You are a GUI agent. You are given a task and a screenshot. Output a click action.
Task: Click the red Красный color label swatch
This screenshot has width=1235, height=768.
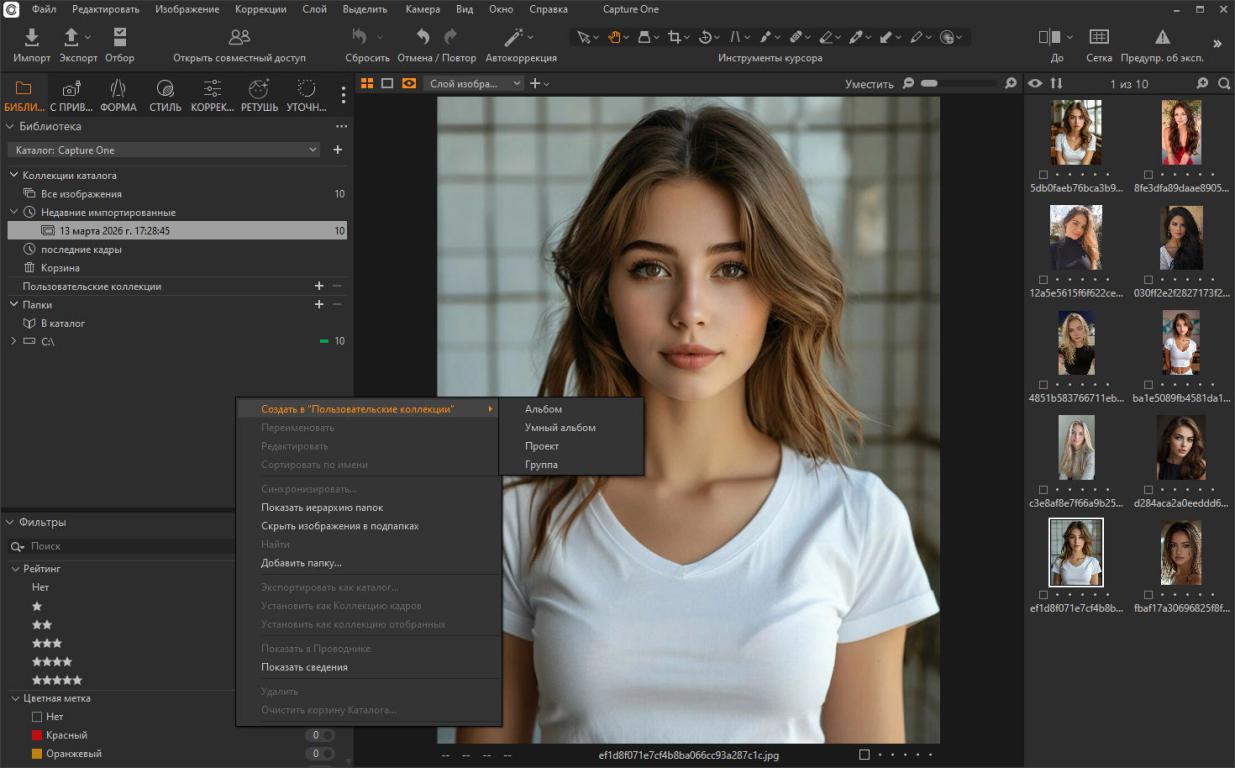click(x=37, y=735)
